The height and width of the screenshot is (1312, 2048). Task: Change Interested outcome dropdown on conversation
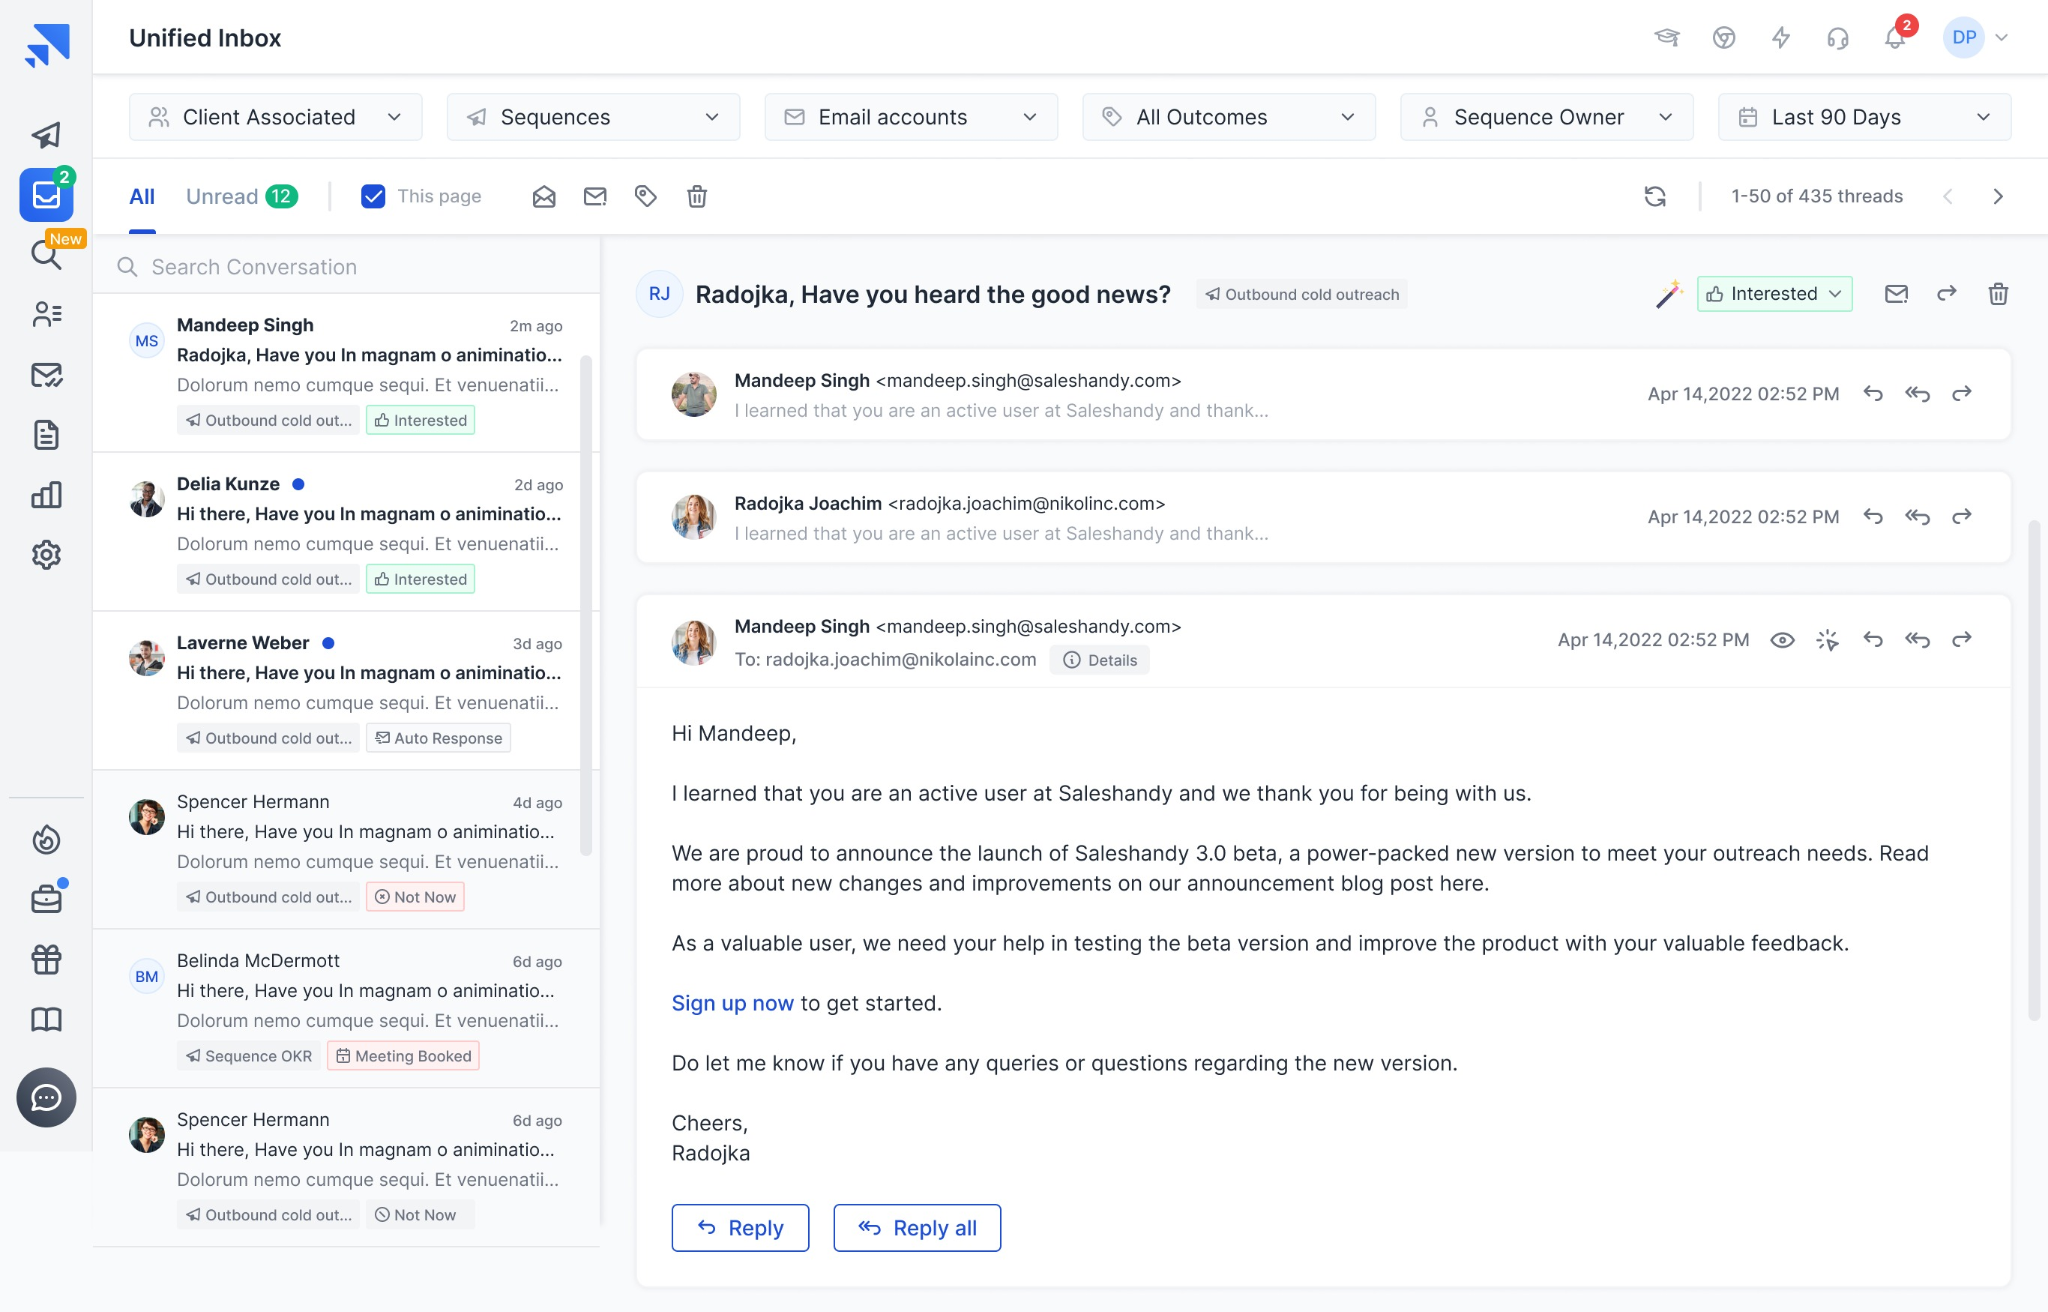coord(1775,293)
